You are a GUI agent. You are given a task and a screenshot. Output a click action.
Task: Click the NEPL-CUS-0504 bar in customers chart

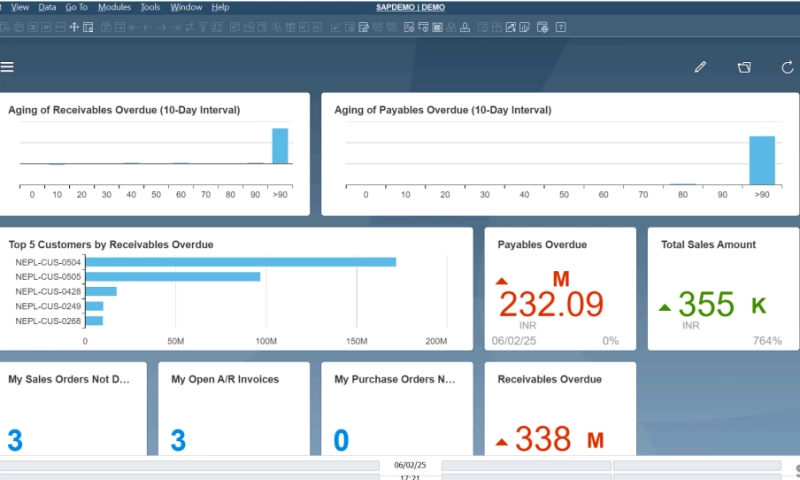[x=240, y=262]
